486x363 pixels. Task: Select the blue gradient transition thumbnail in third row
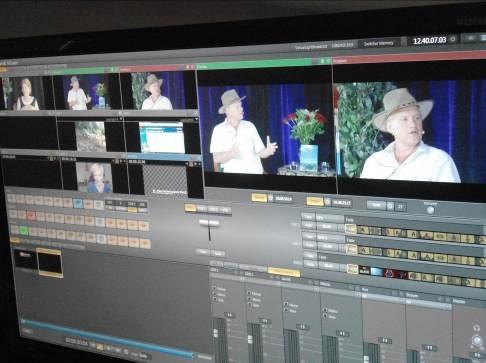(377, 272)
